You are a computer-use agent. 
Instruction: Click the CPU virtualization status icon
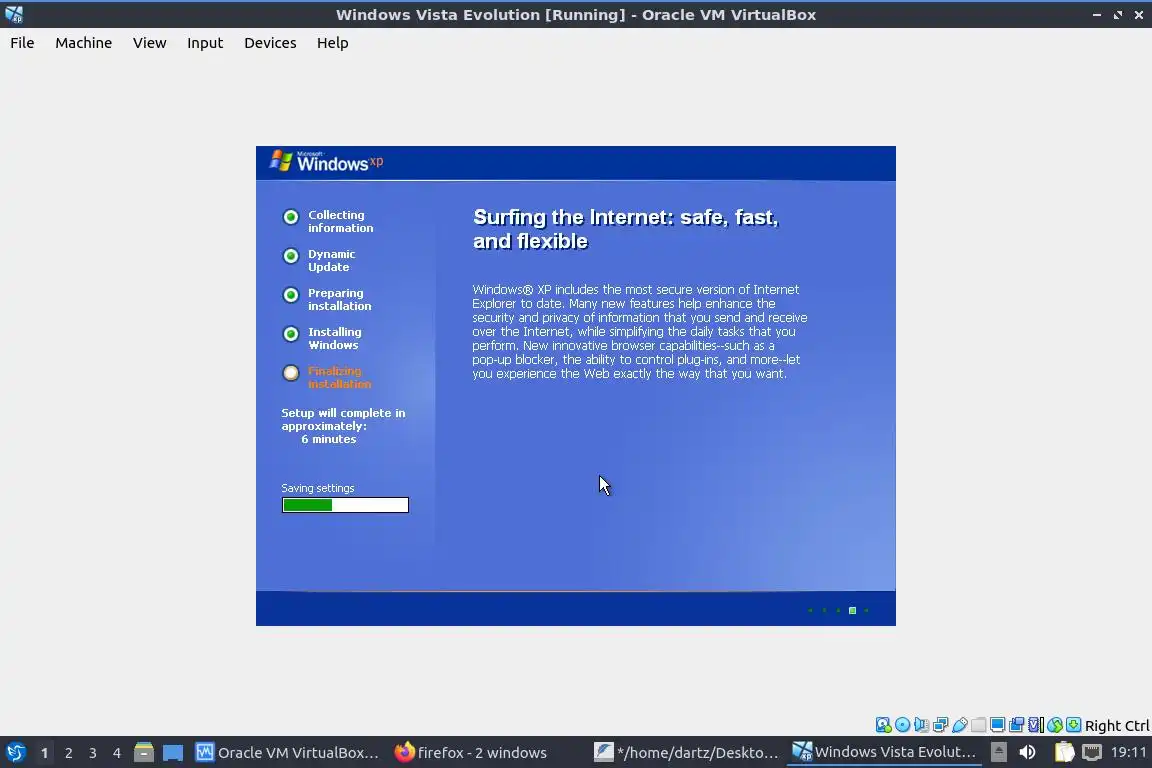click(x=1036, y=725)
